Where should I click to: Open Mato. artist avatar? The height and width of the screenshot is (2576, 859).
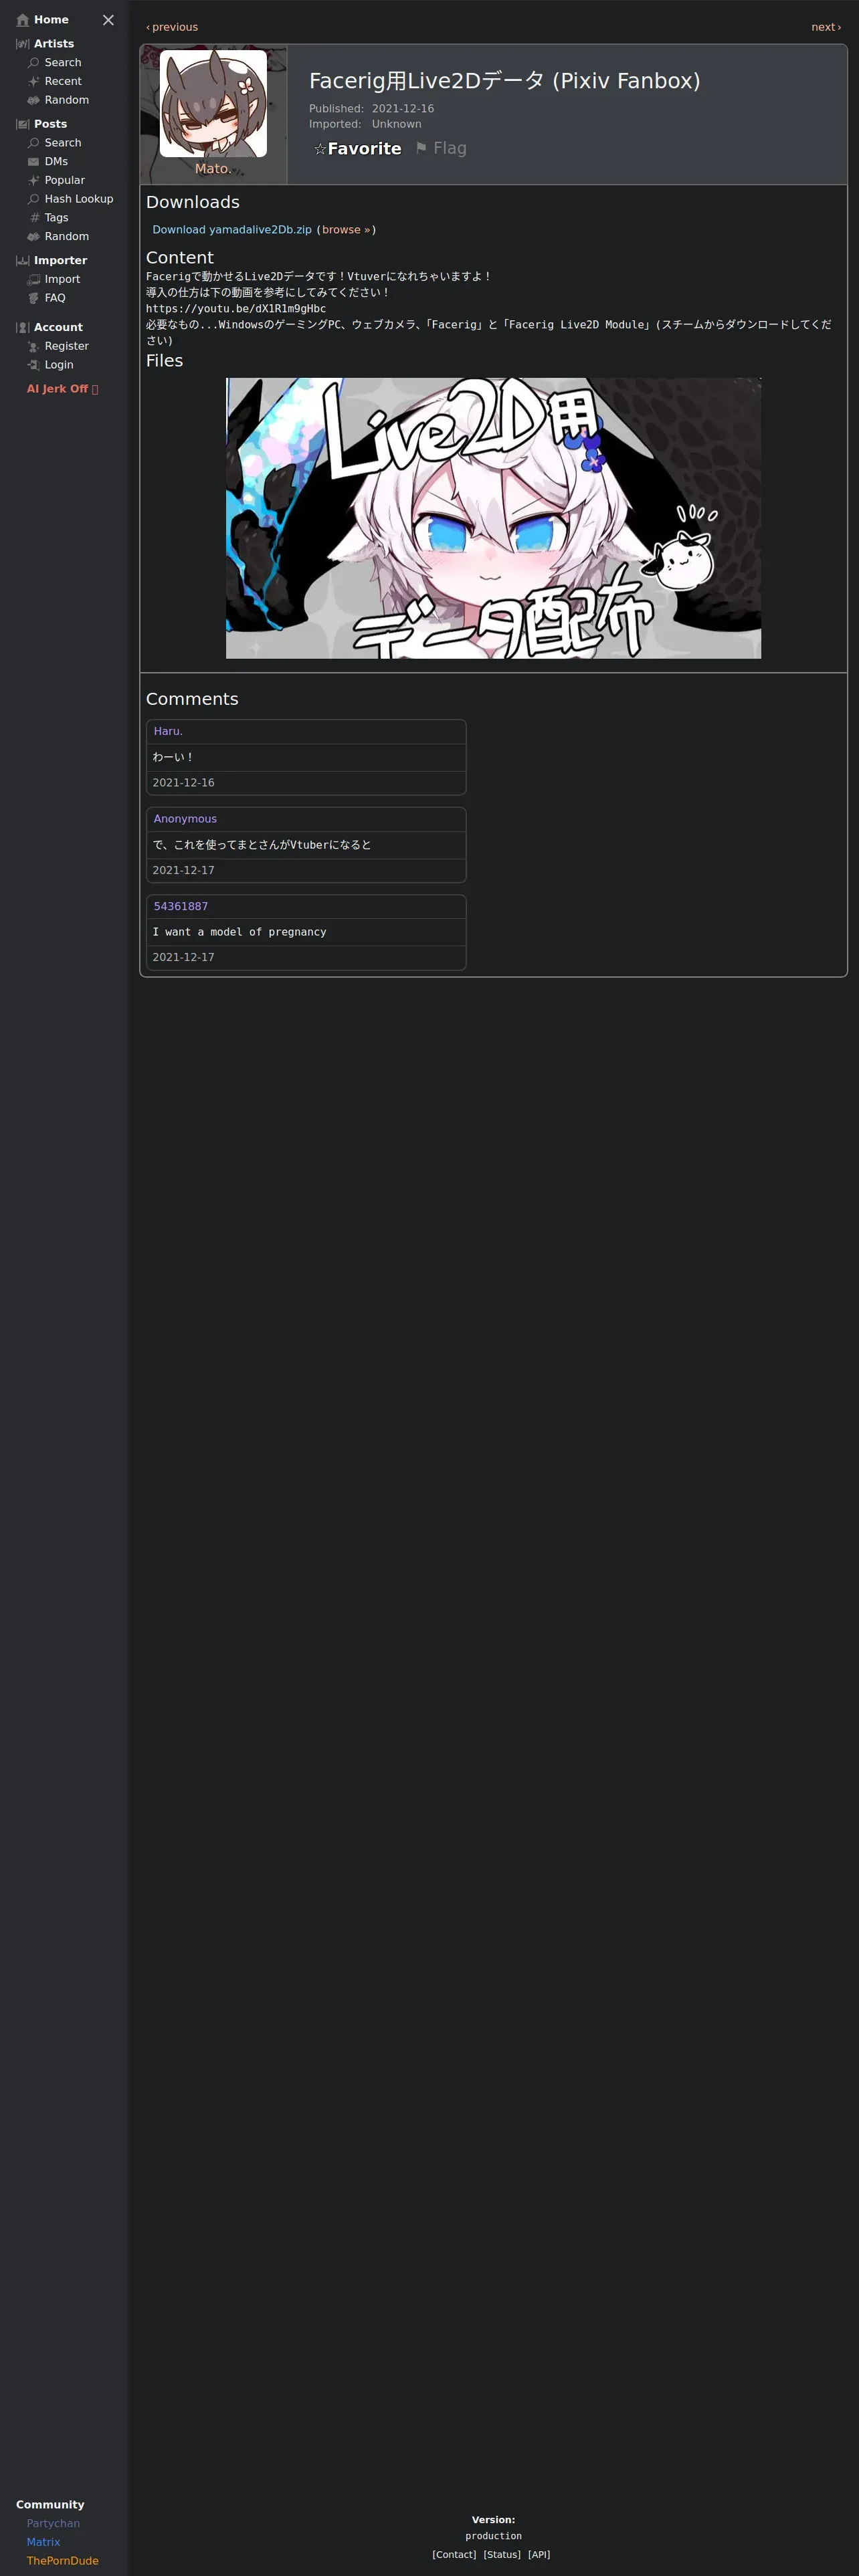(x=213, y=103)
